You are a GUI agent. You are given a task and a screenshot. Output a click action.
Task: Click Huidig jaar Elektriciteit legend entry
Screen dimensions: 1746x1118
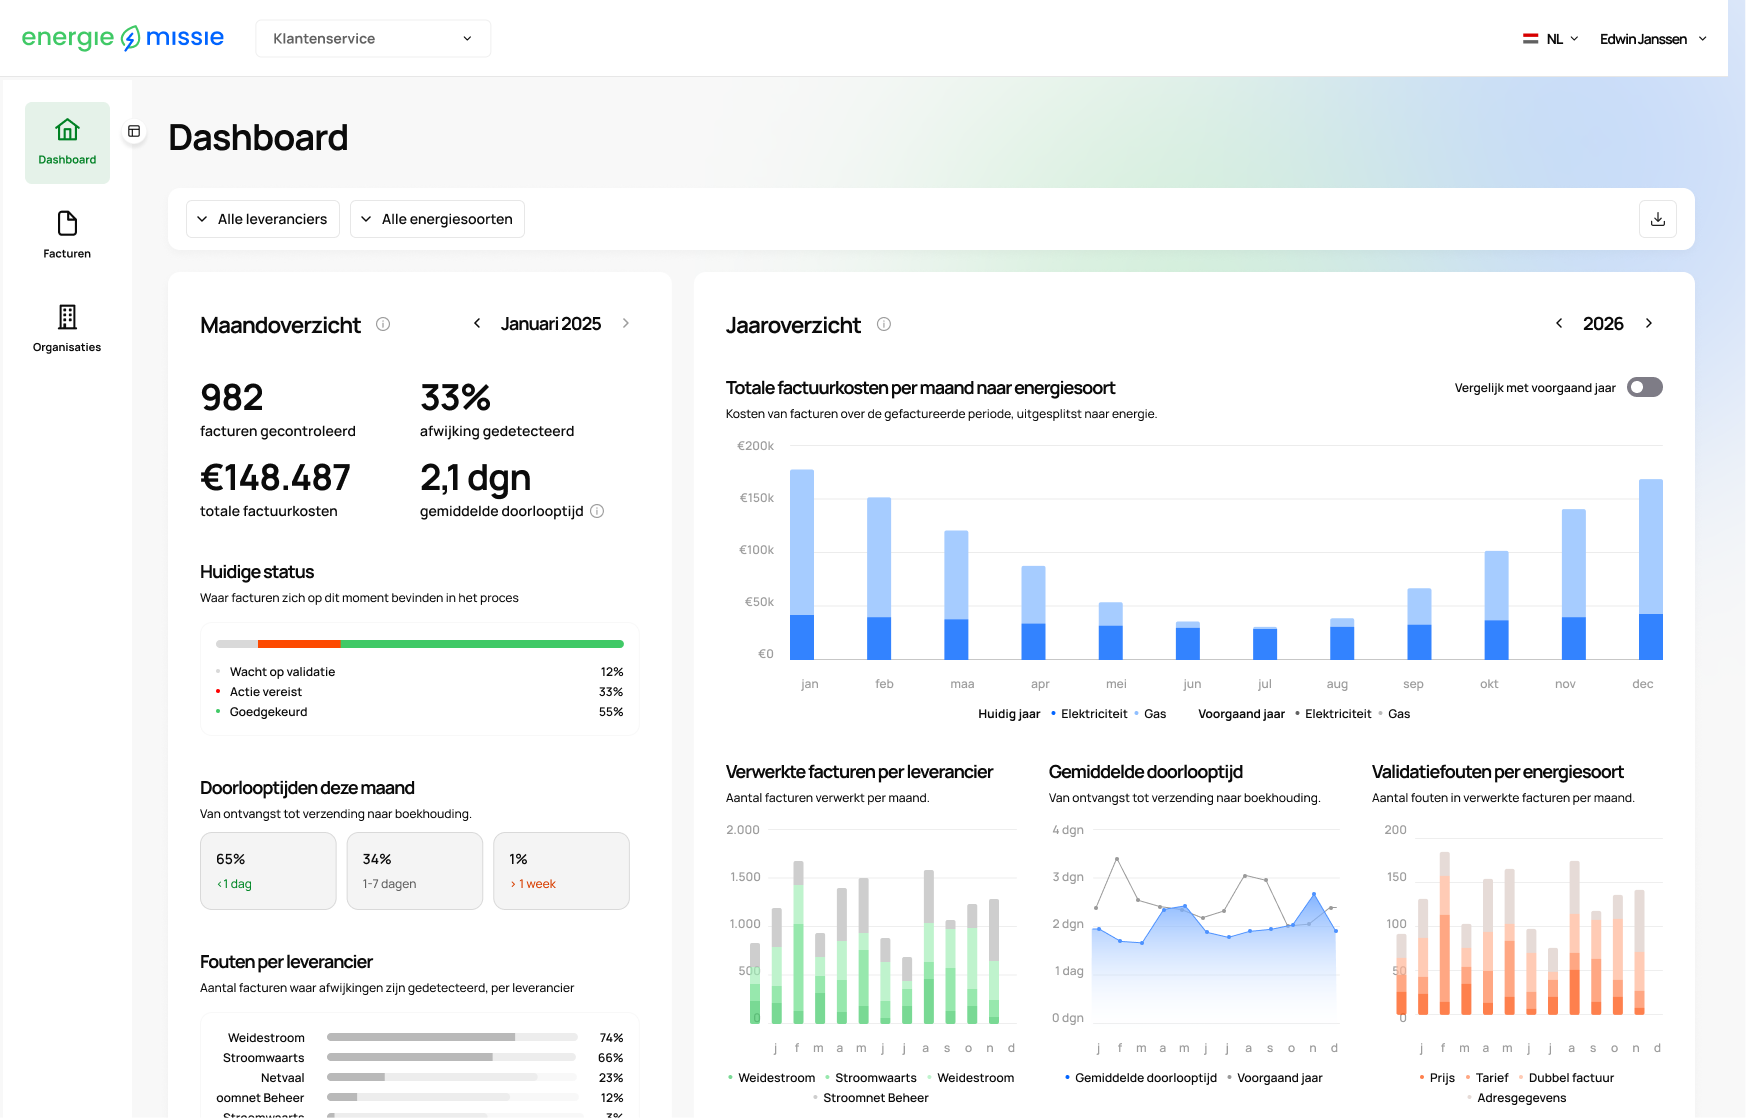[1089, 714]
